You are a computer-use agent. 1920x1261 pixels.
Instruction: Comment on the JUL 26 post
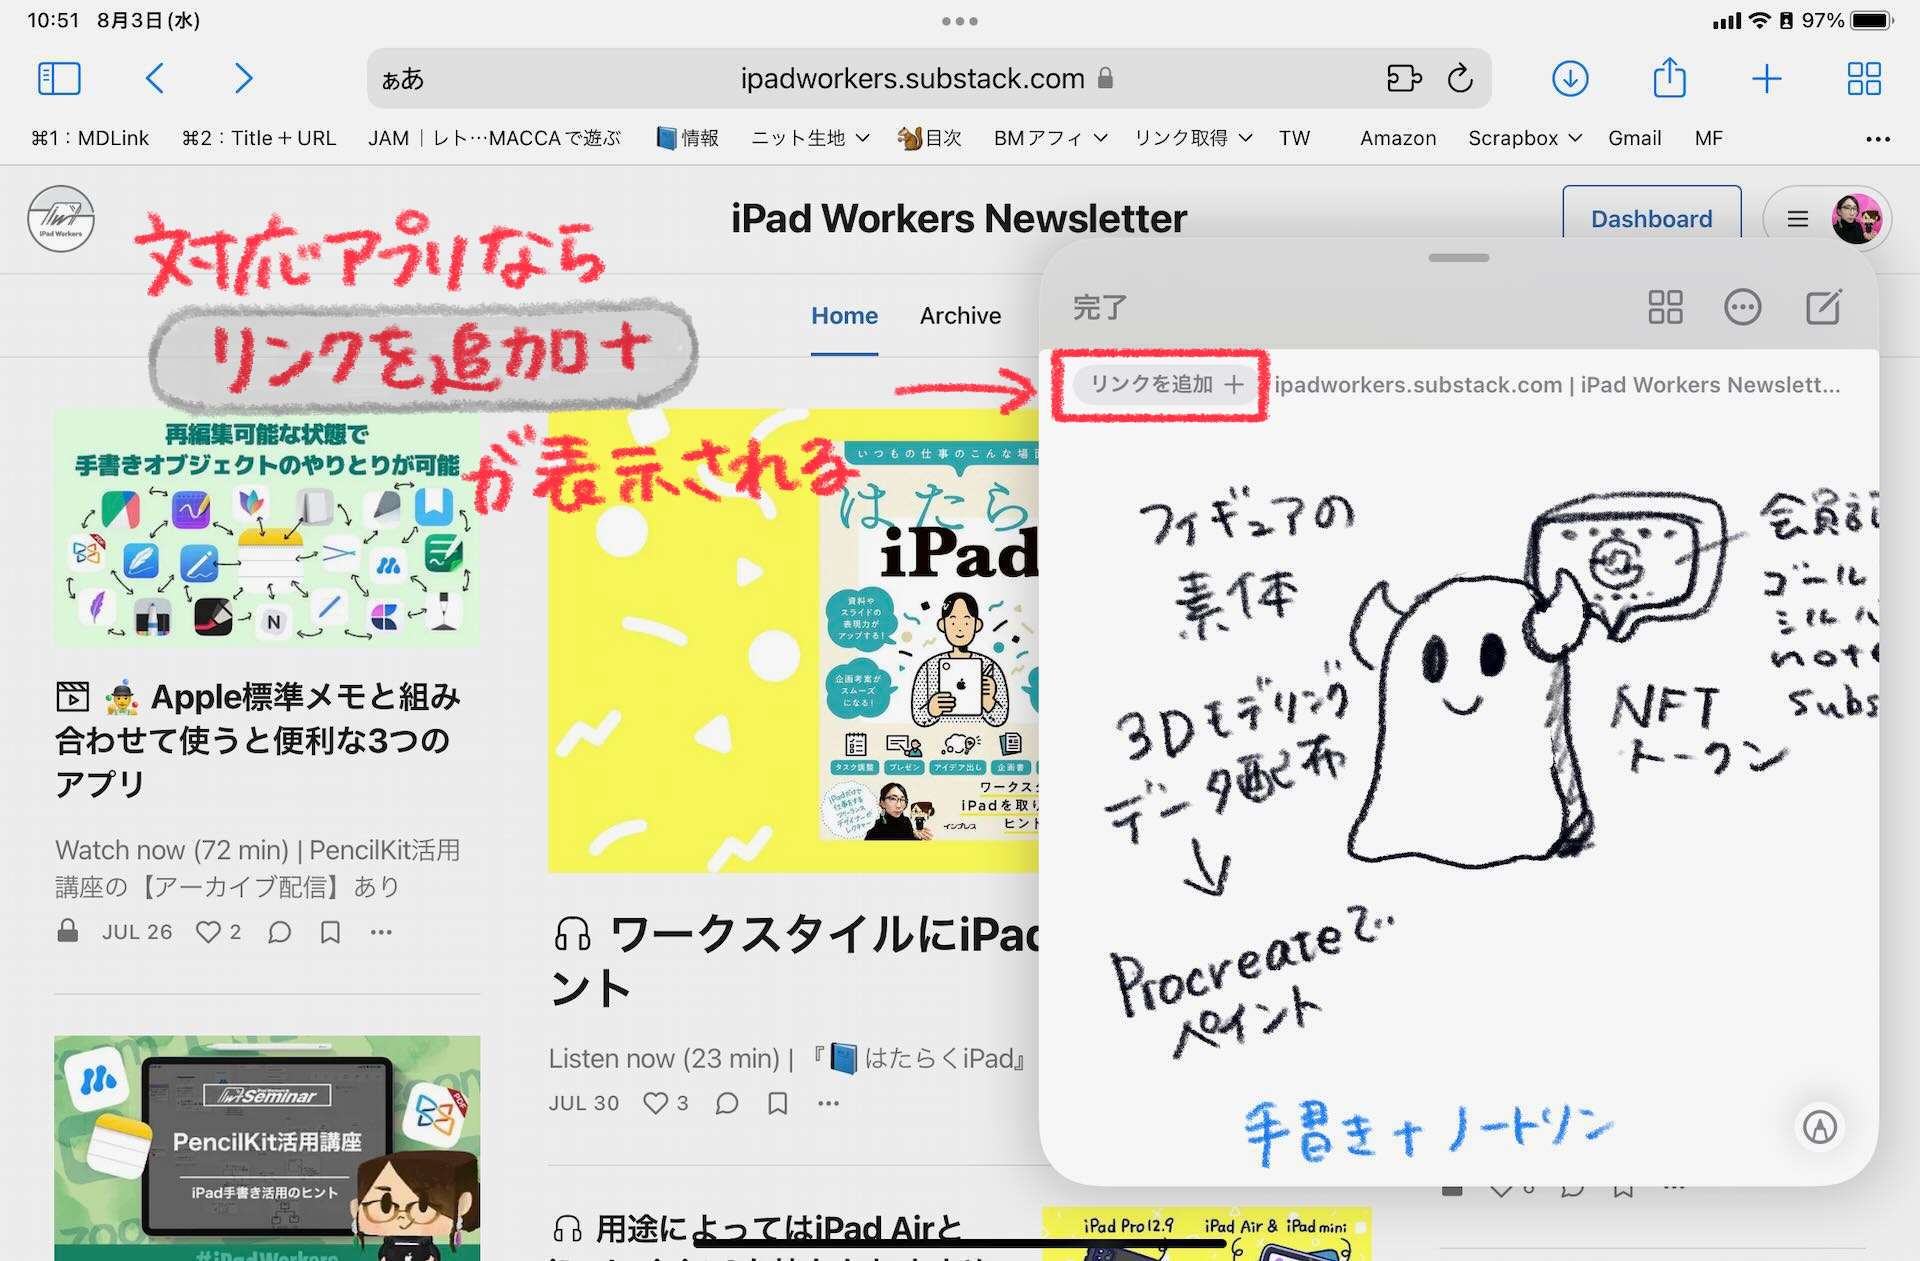pyautogui.click(x=280, y=932)
